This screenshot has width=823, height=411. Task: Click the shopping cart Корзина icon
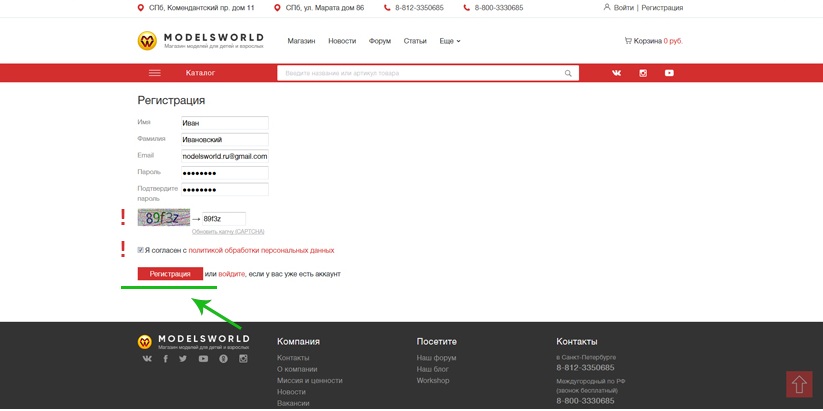[628, 41]
